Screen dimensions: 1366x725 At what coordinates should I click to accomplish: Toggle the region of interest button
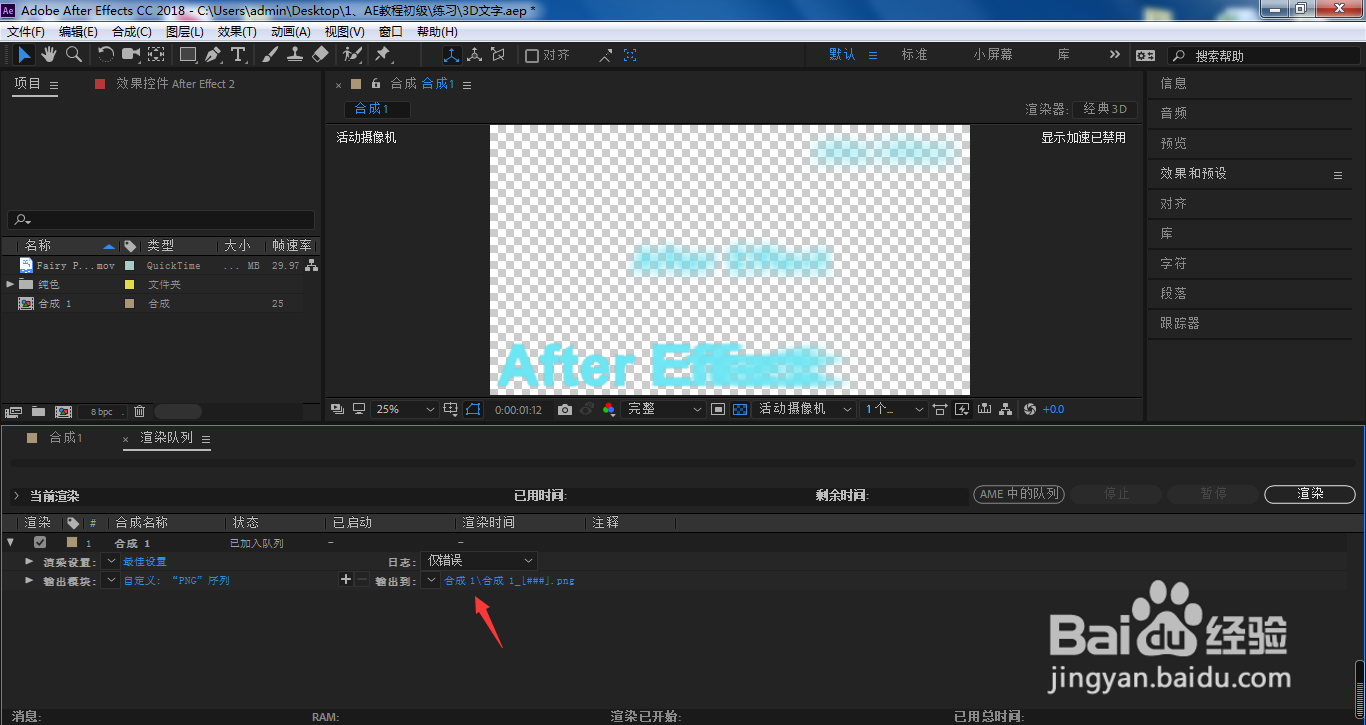[x=718, y=409]
